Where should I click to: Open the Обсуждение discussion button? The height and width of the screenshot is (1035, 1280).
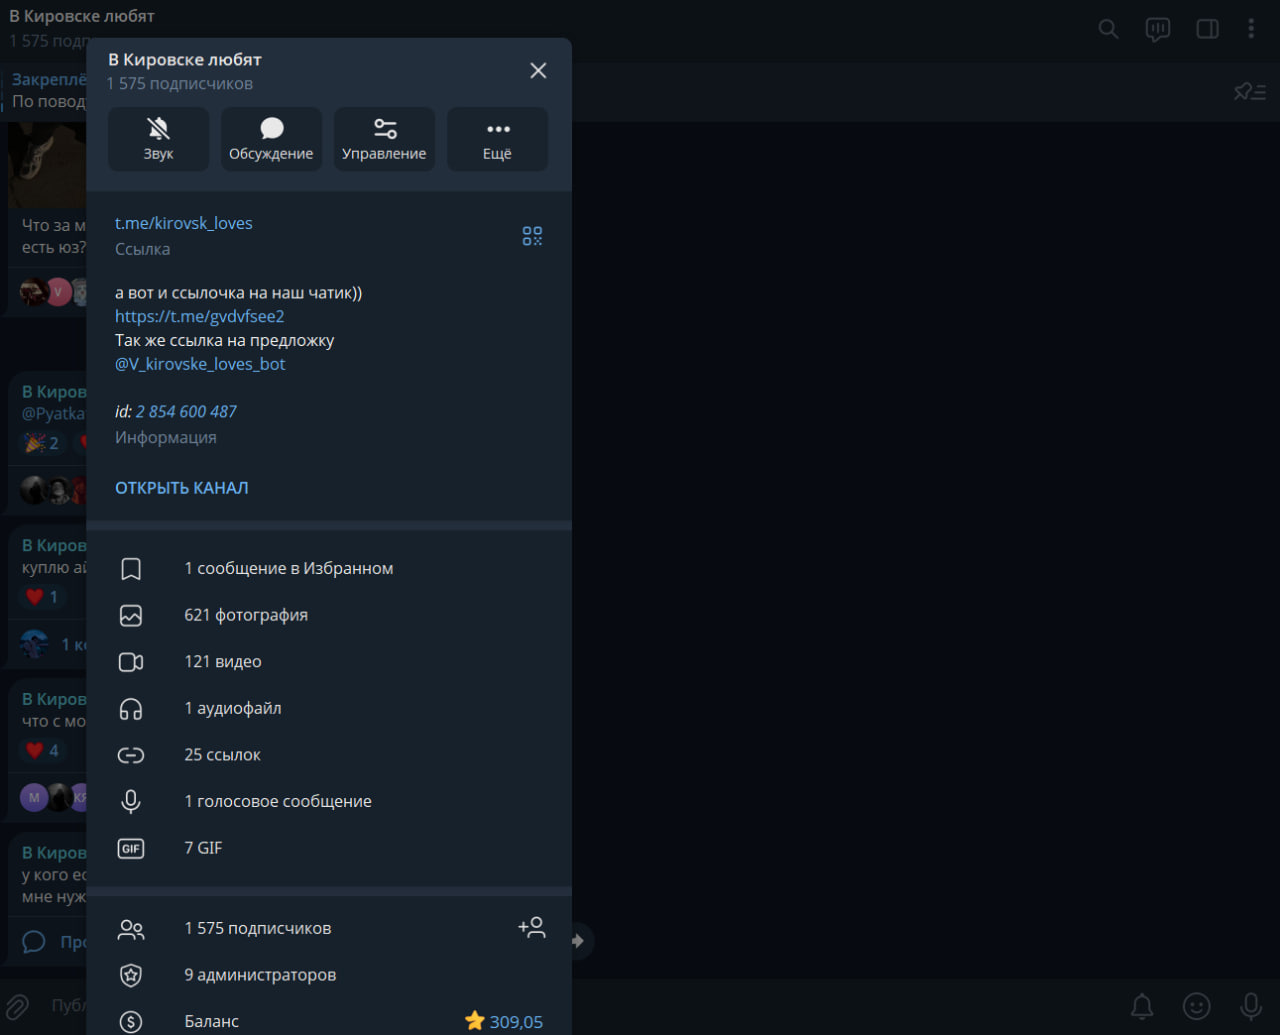coord(271,139)
